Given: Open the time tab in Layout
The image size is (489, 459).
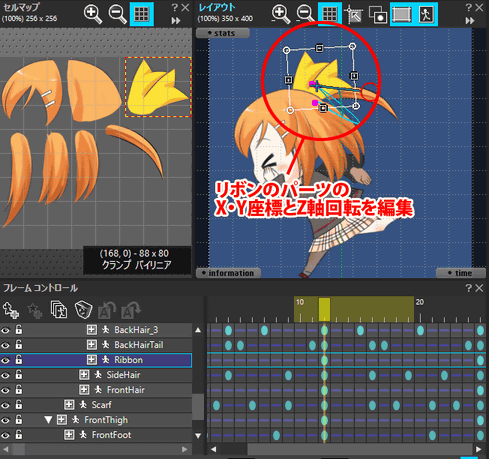Looking at the screenshot, I should tap(460, 273).
